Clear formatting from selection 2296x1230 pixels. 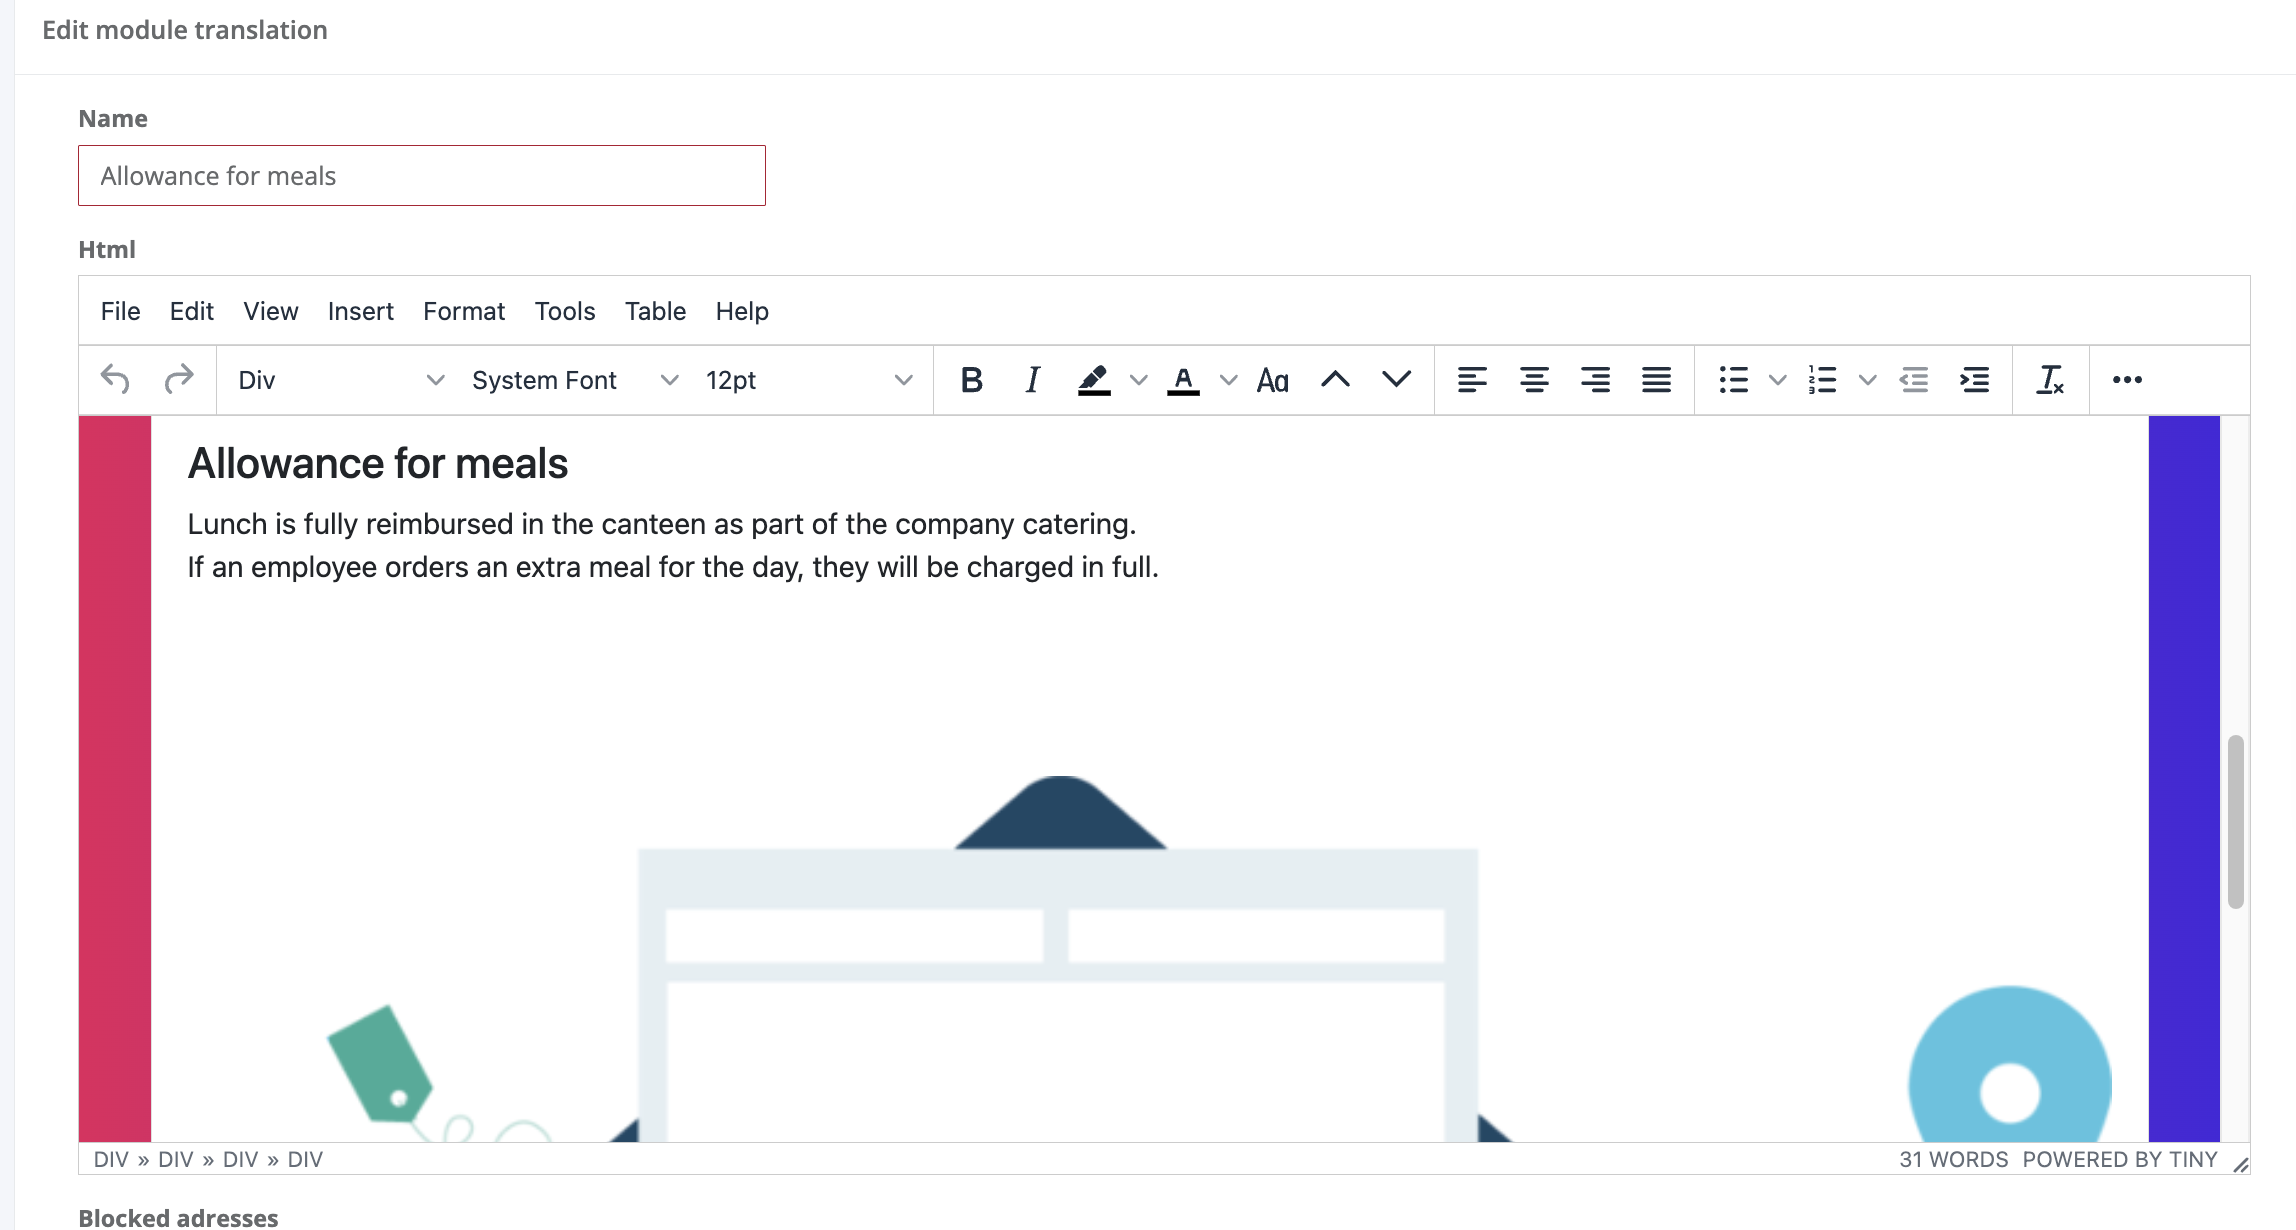(2050, 380)
